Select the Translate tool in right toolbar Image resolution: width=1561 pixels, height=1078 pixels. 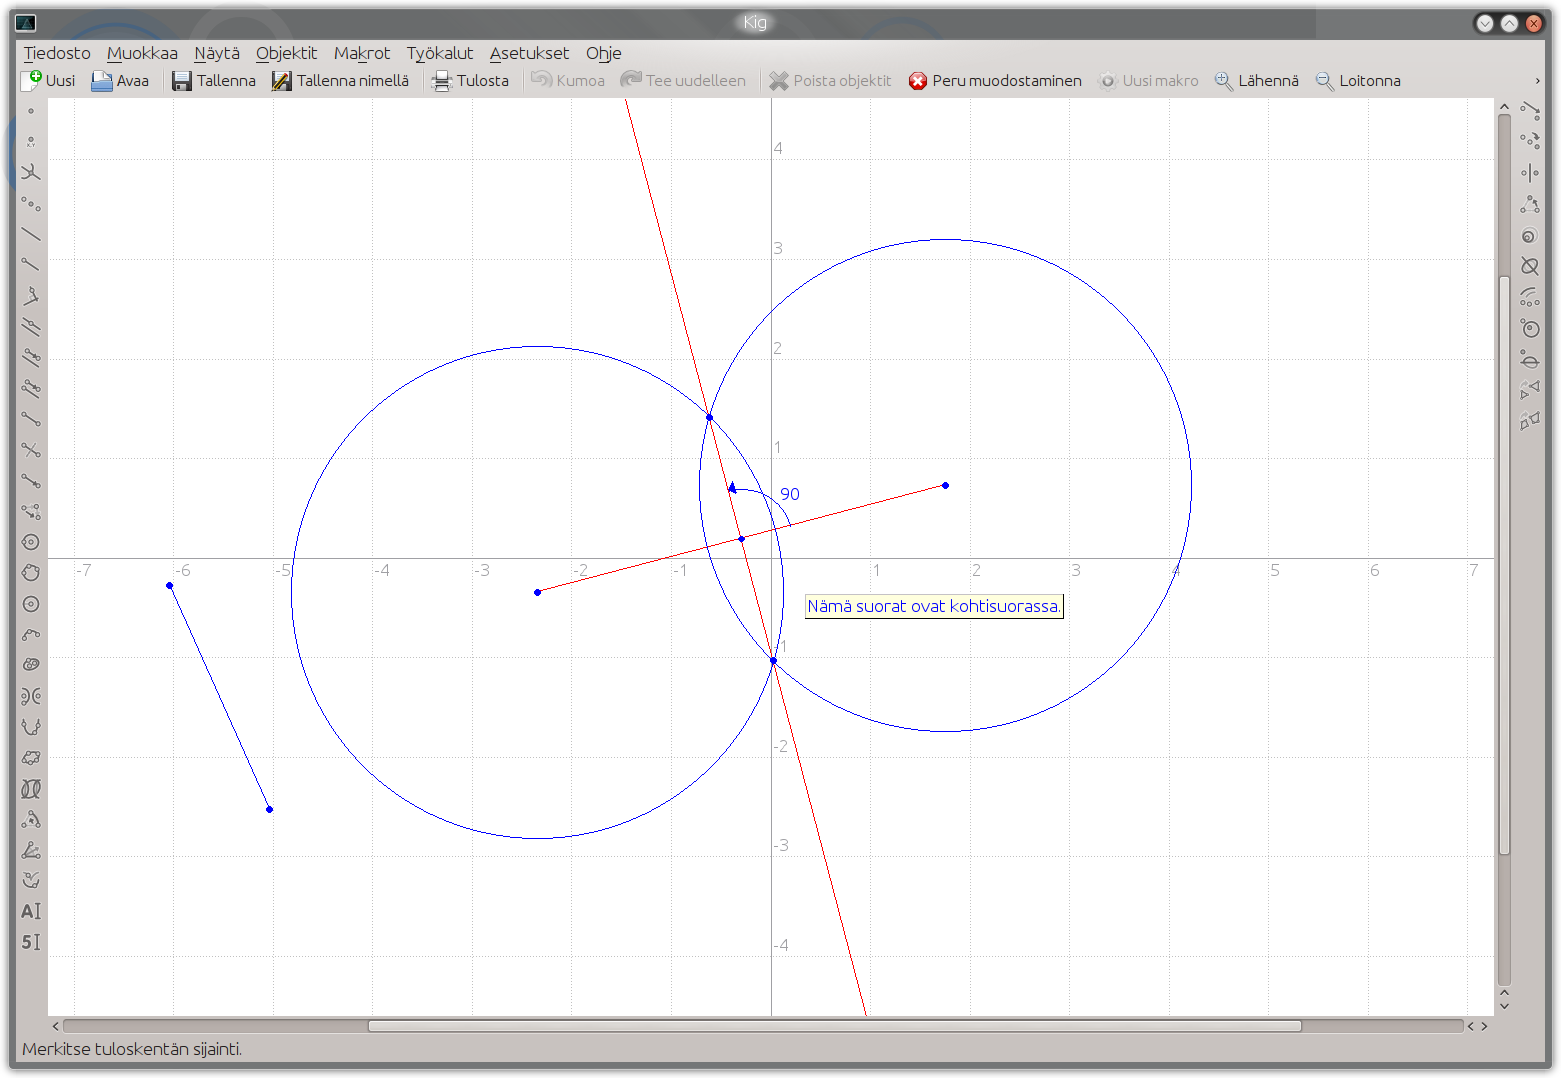tap(1530, 111)
